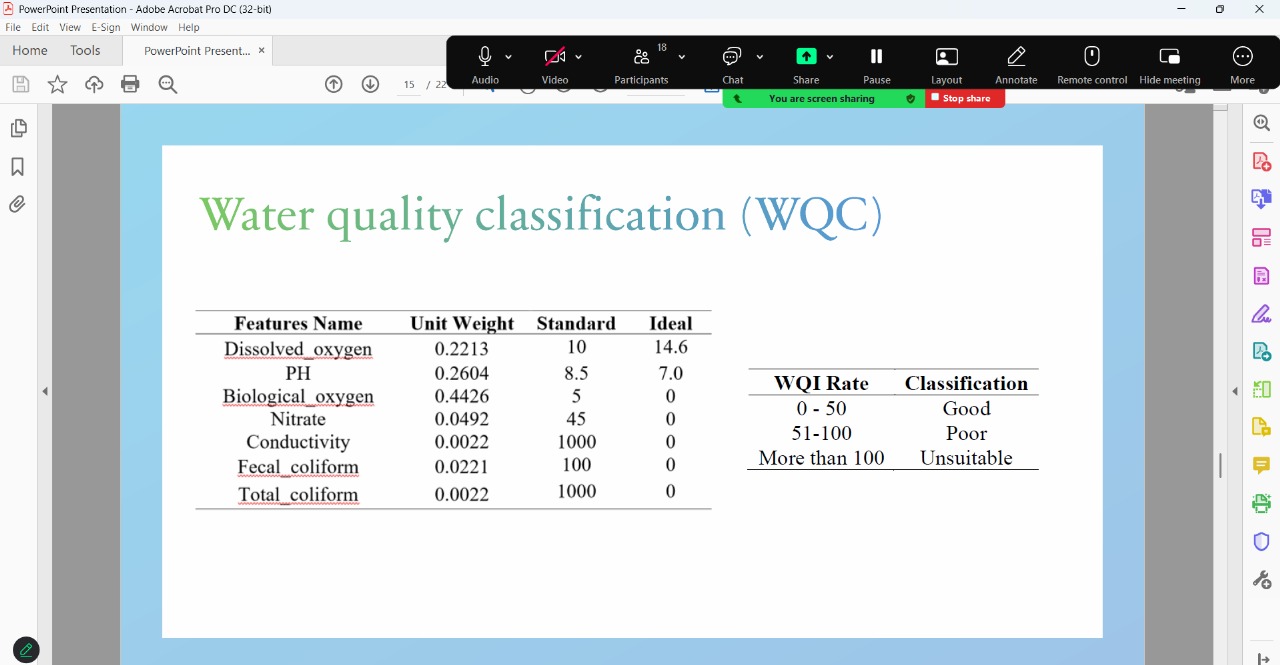
Task: Open the Bookmarks panel in left sidebar
Action: click(17, 167)
